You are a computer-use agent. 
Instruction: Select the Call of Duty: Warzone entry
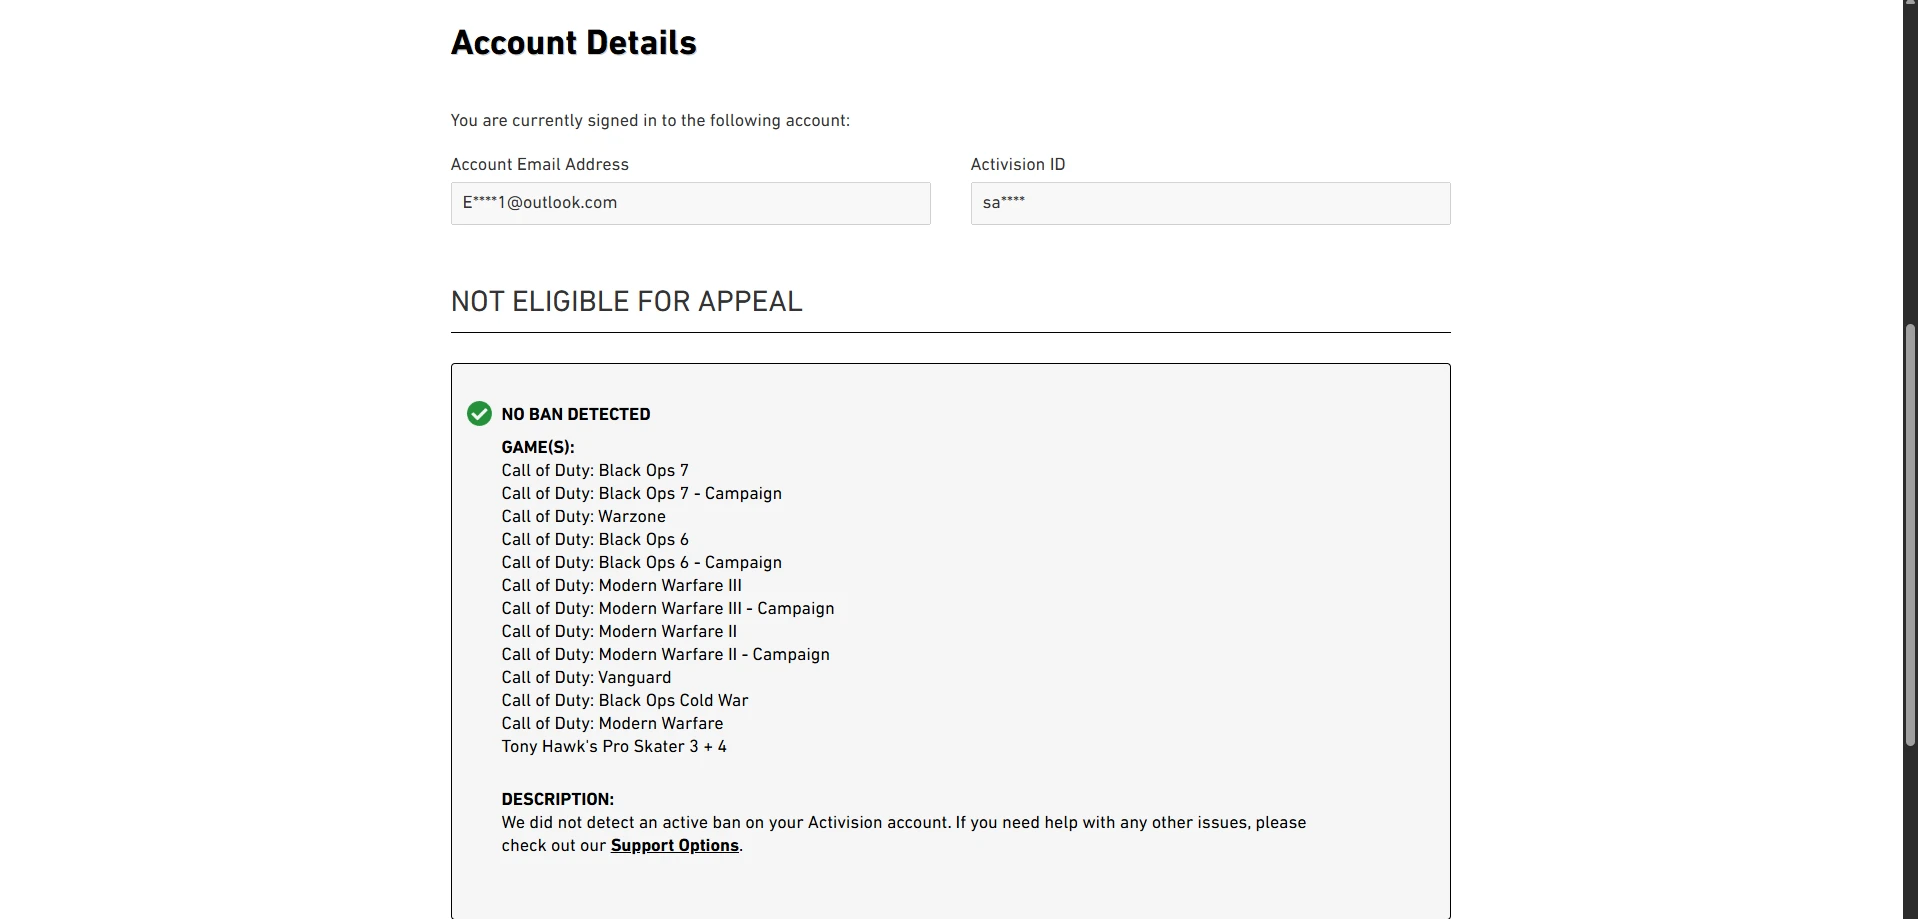tap(583, 516)
